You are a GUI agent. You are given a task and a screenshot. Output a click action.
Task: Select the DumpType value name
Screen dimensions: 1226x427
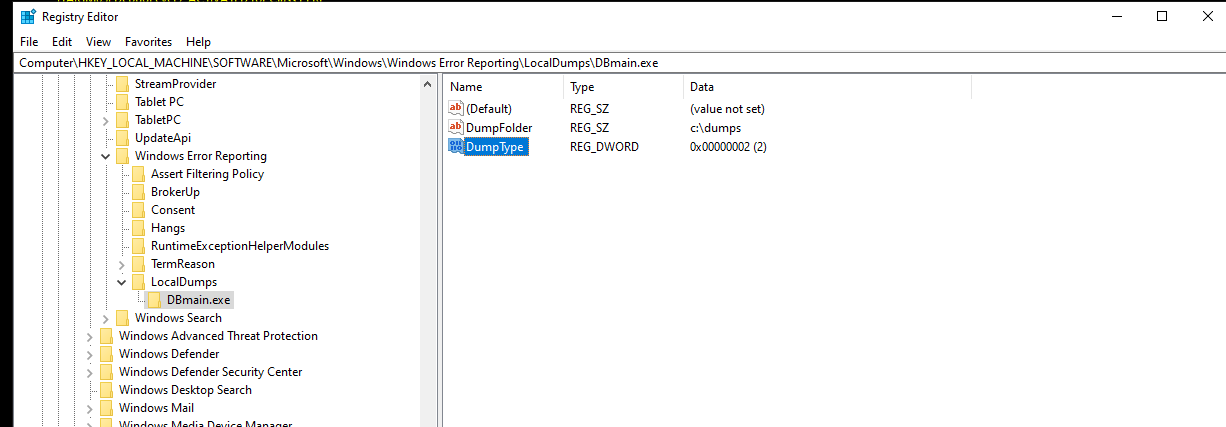(495, 146)
